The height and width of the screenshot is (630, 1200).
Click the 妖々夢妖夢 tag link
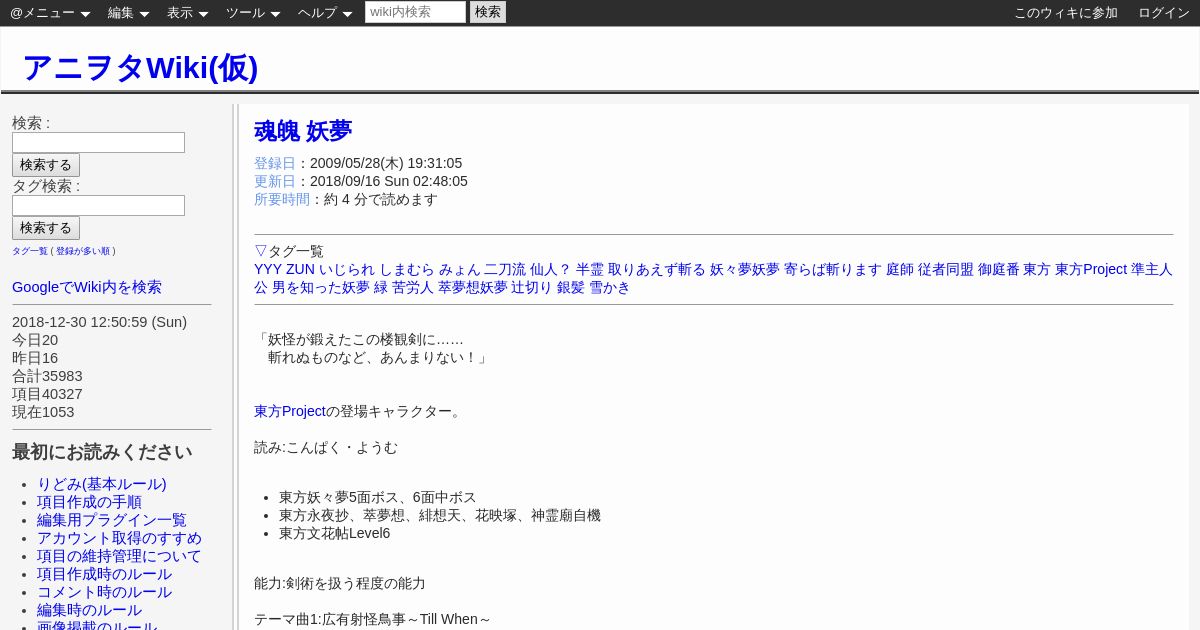click(x=745, y=269)
